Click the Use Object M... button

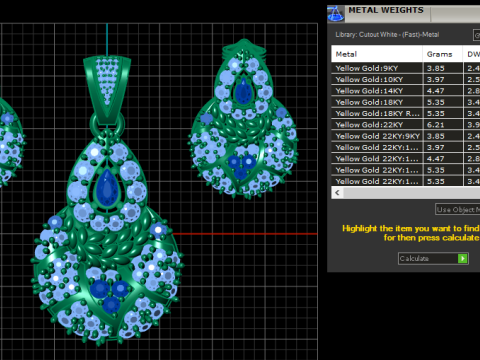click(457, 209)
